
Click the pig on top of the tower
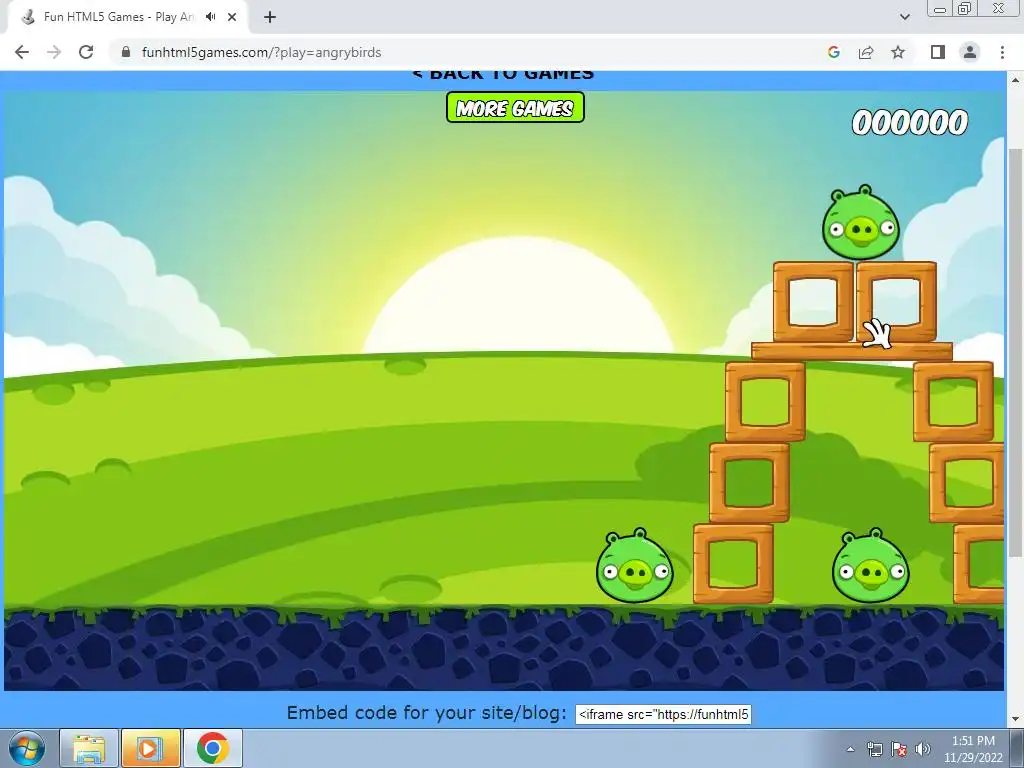click(861, 223)
